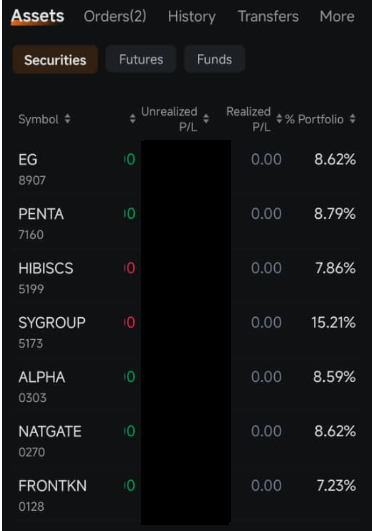The height and width of the screenshot is (531, 372).
Task: Show the Funds holdings
Action: pyautogui.click(x=214, y=59)
